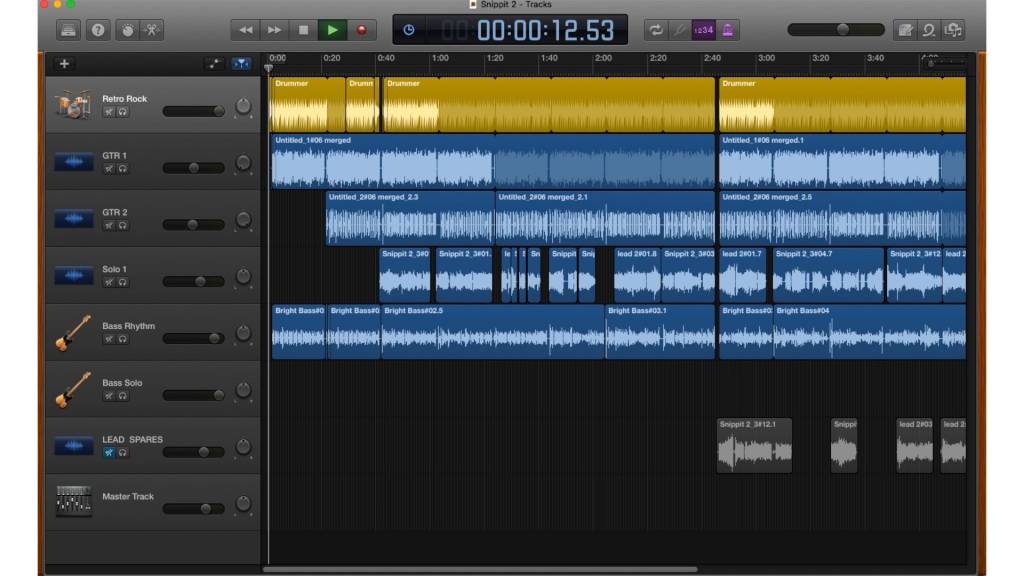Solo the GTR 1 track with headphones

click(x=122, y=168)
